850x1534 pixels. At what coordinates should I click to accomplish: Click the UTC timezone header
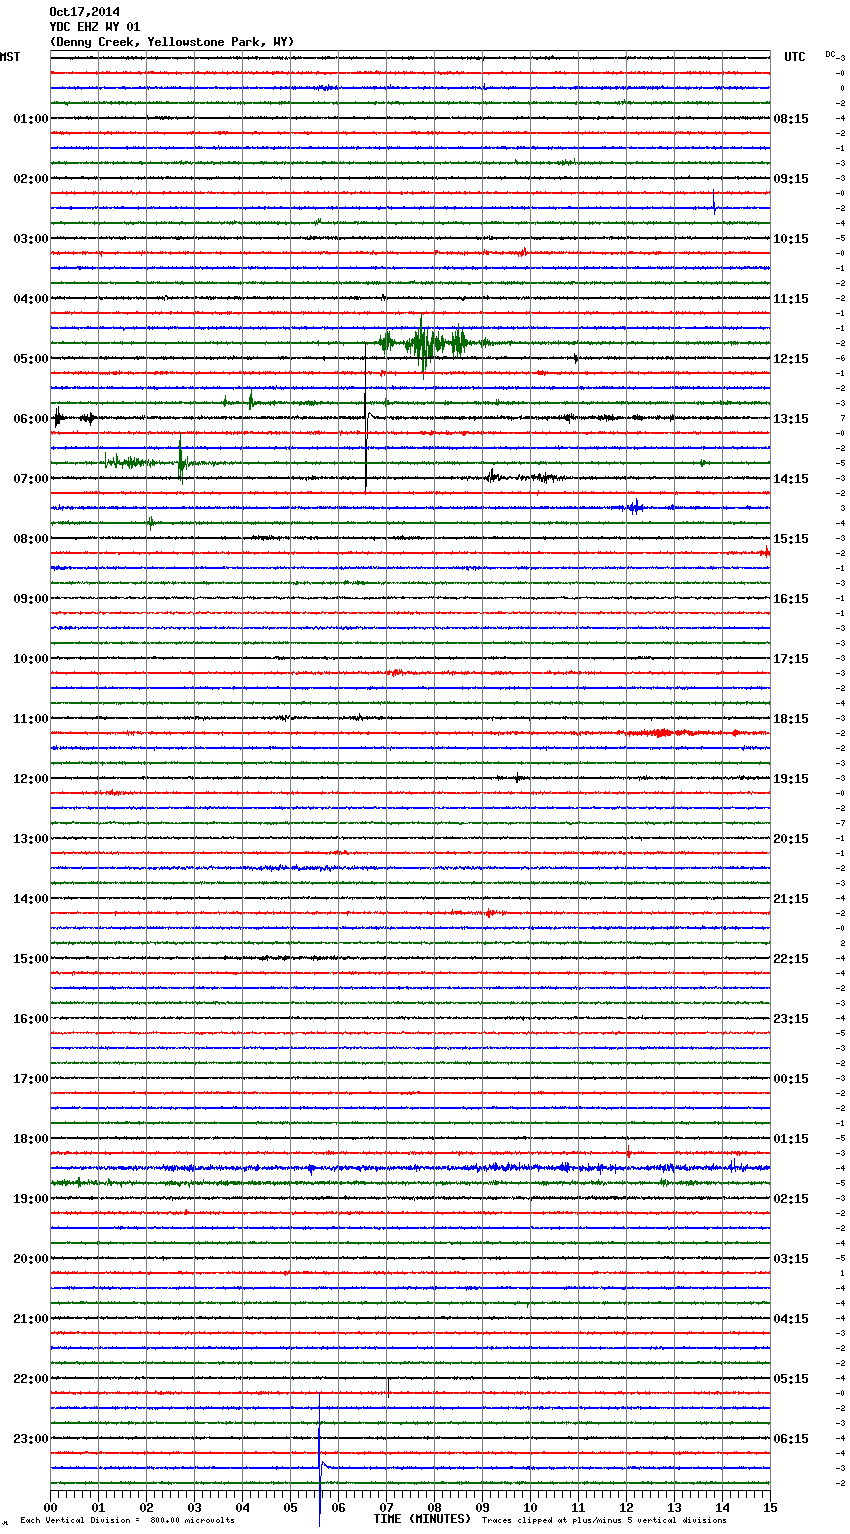click(x=795, y=57)
